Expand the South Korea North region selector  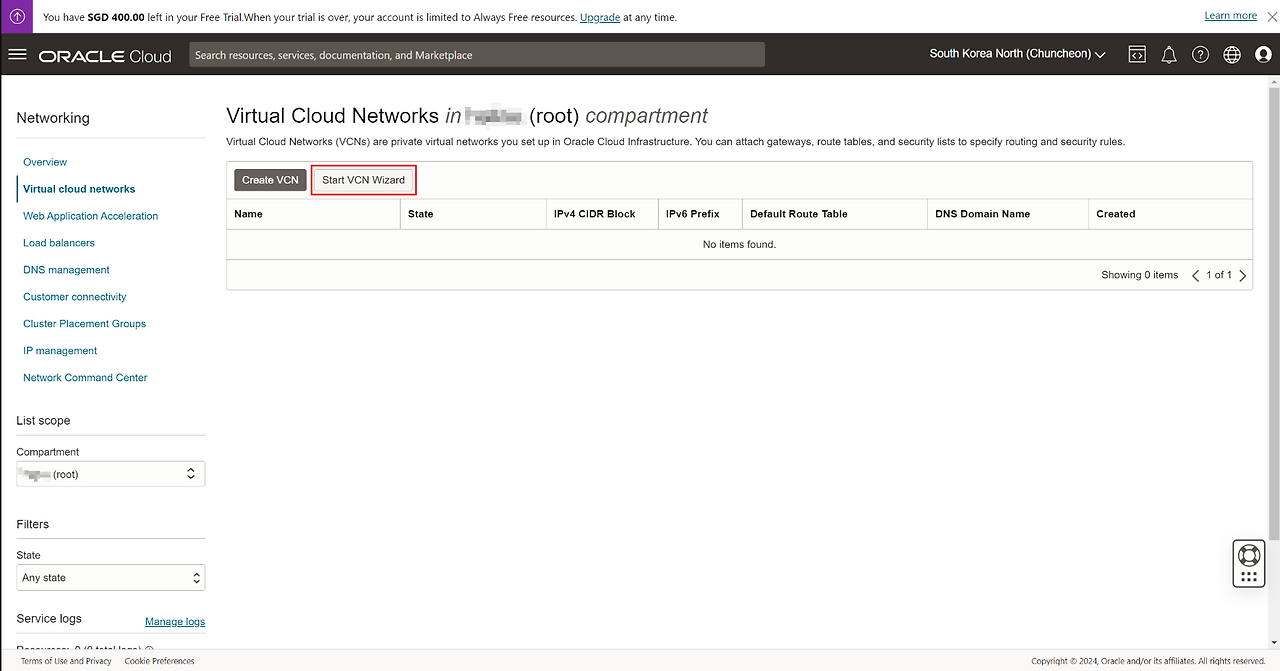tap(1017, 54)
